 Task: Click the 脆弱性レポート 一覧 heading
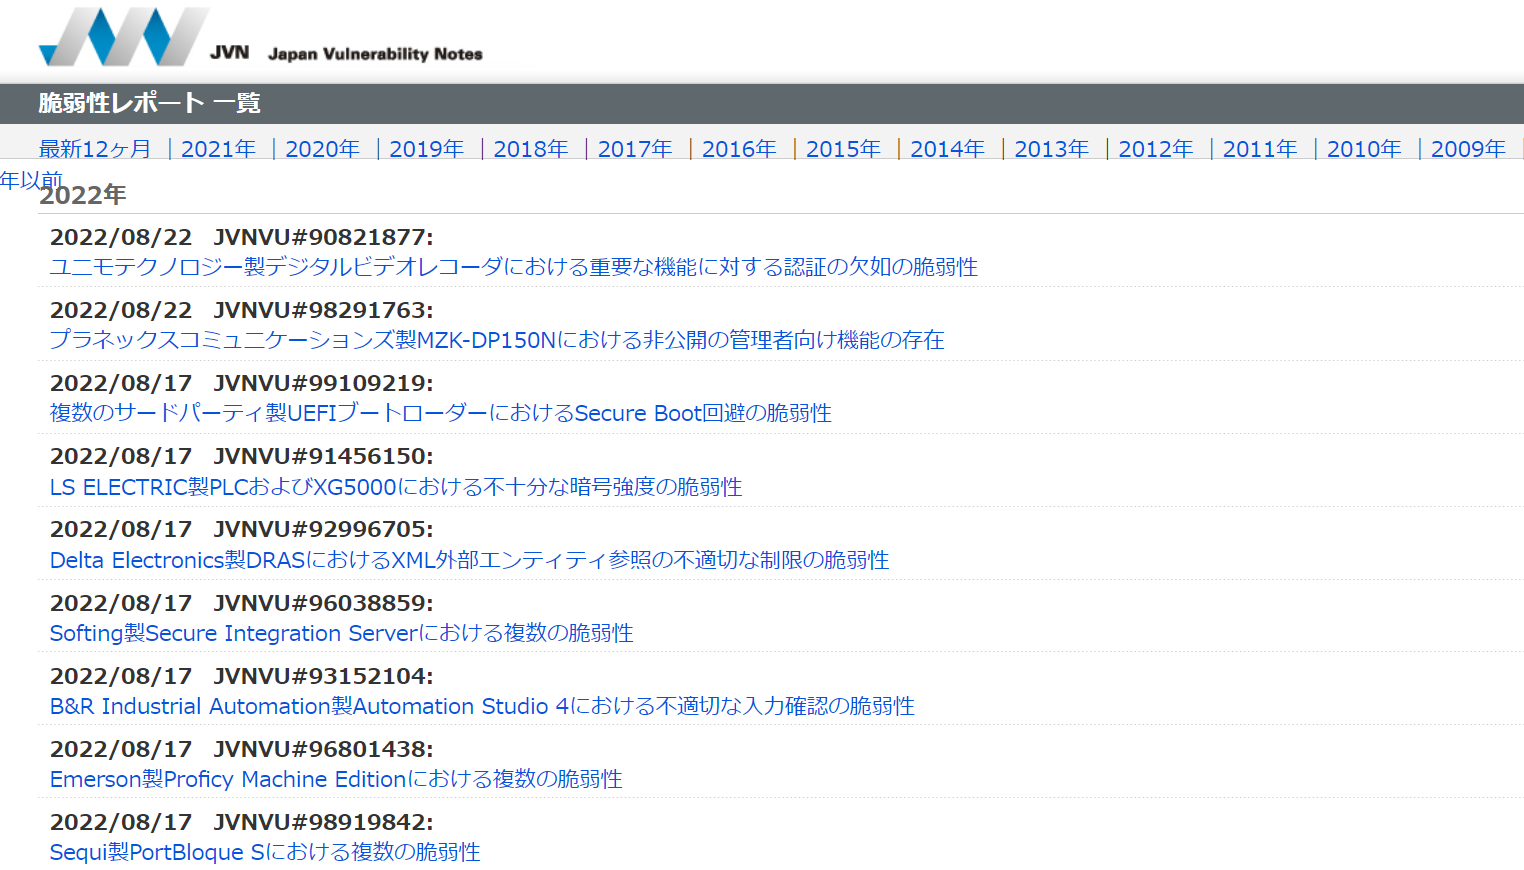pyautogui.click(x=149, y=103)
